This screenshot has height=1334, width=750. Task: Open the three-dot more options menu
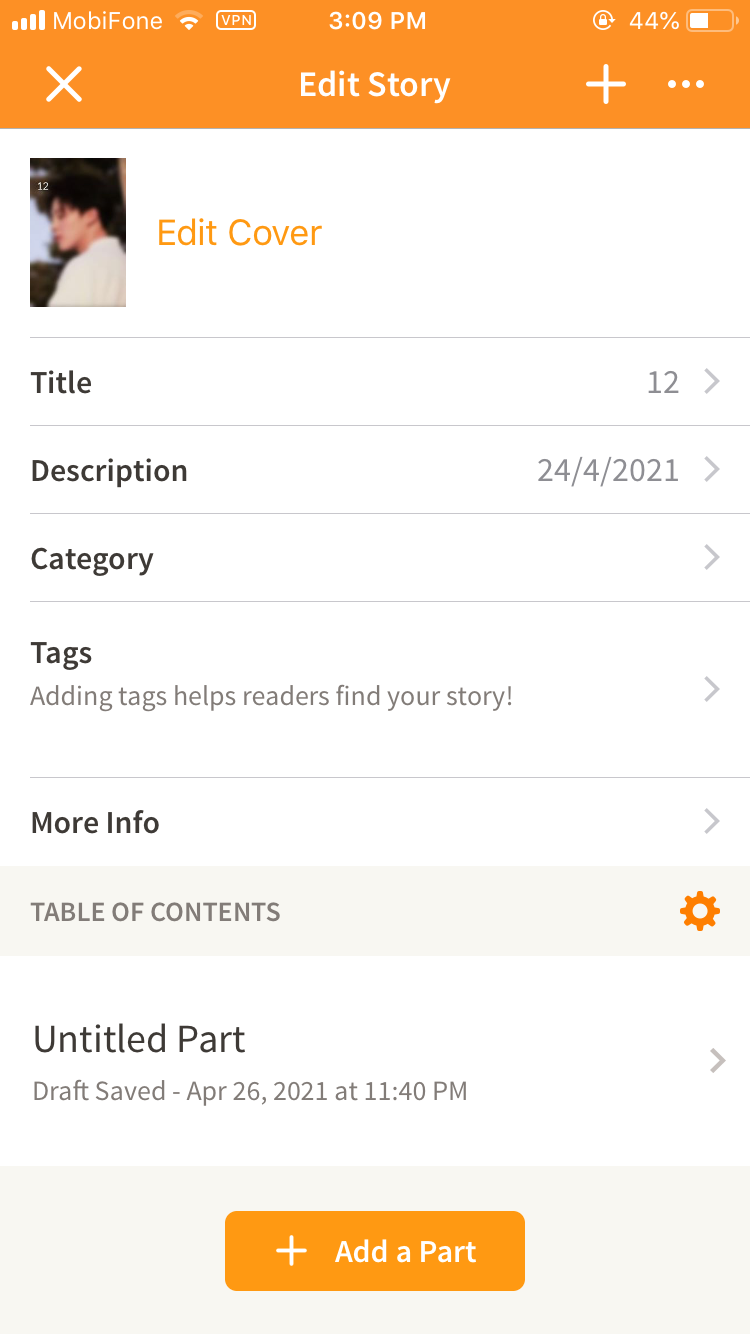pyautogui.click(x=686, y=85)
